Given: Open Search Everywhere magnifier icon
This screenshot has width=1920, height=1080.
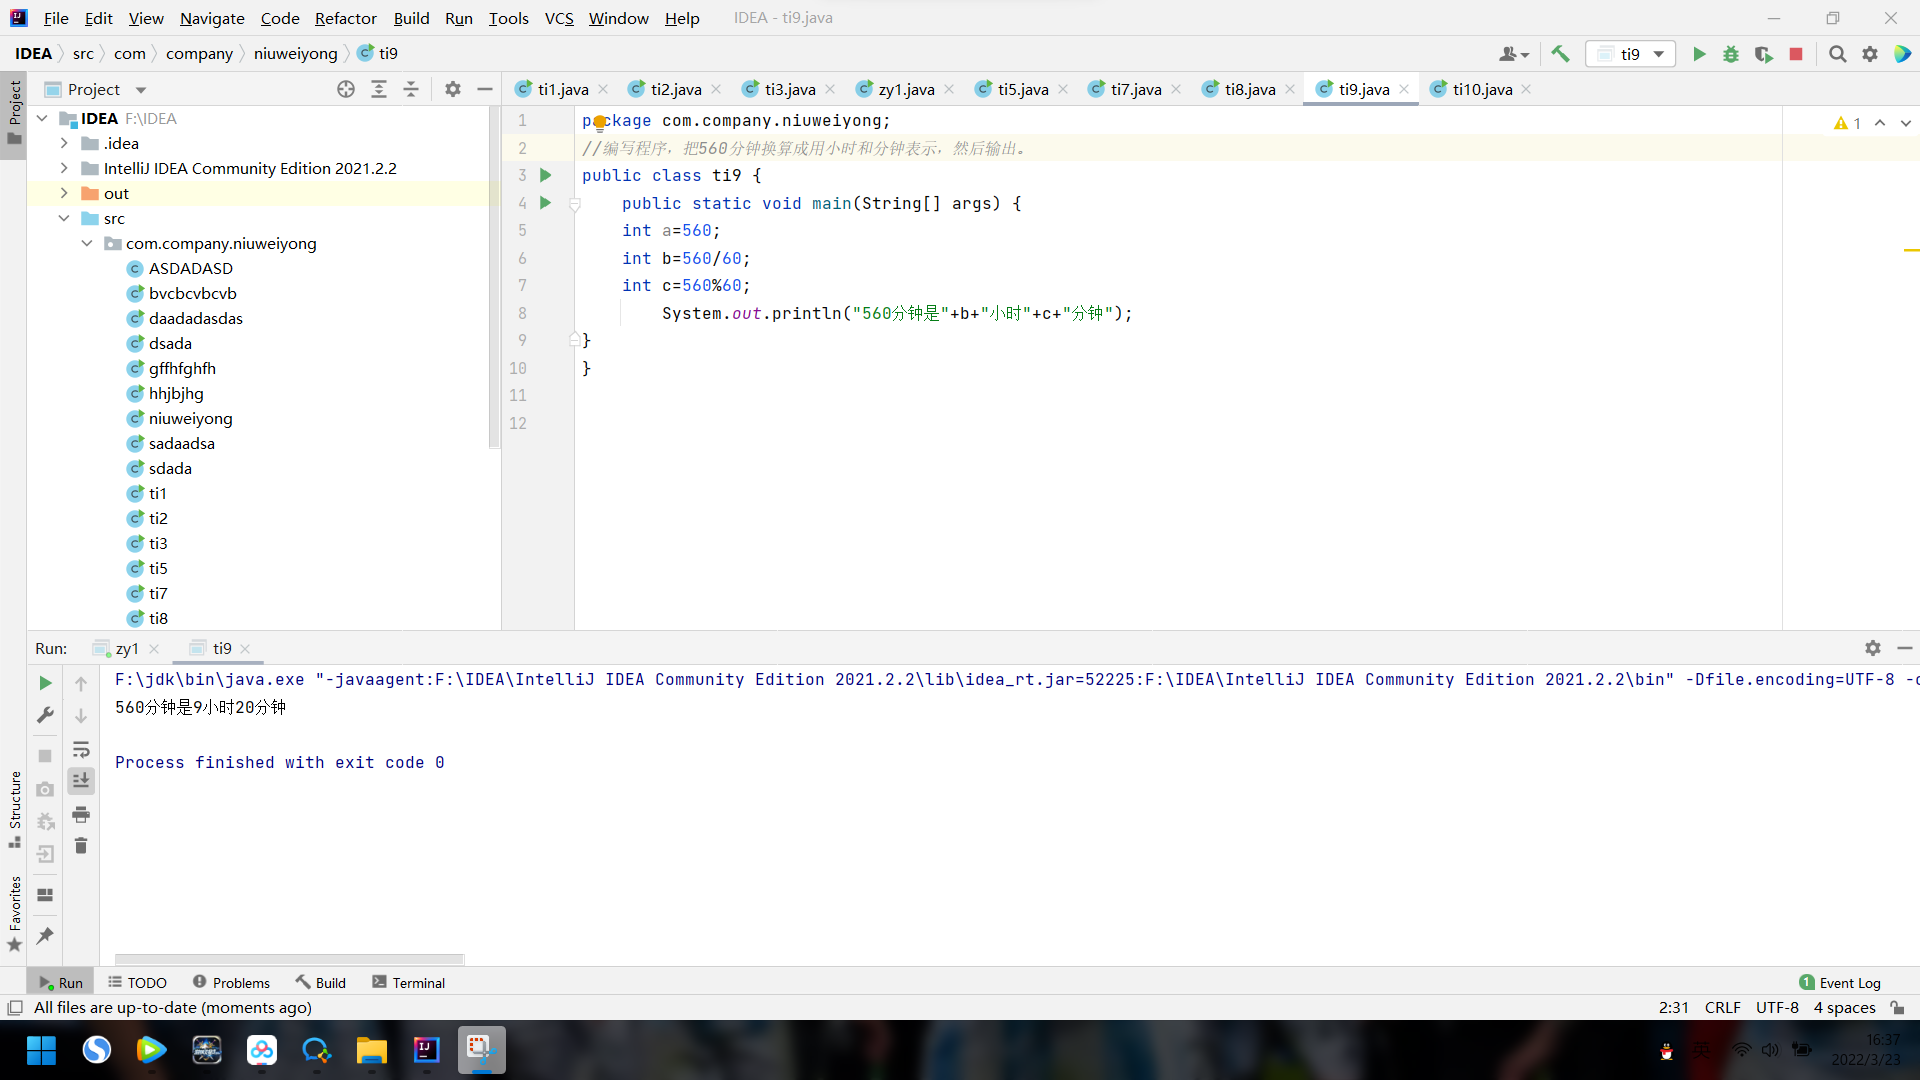Looking at the screenshot, I should (x=1837, y=54).
